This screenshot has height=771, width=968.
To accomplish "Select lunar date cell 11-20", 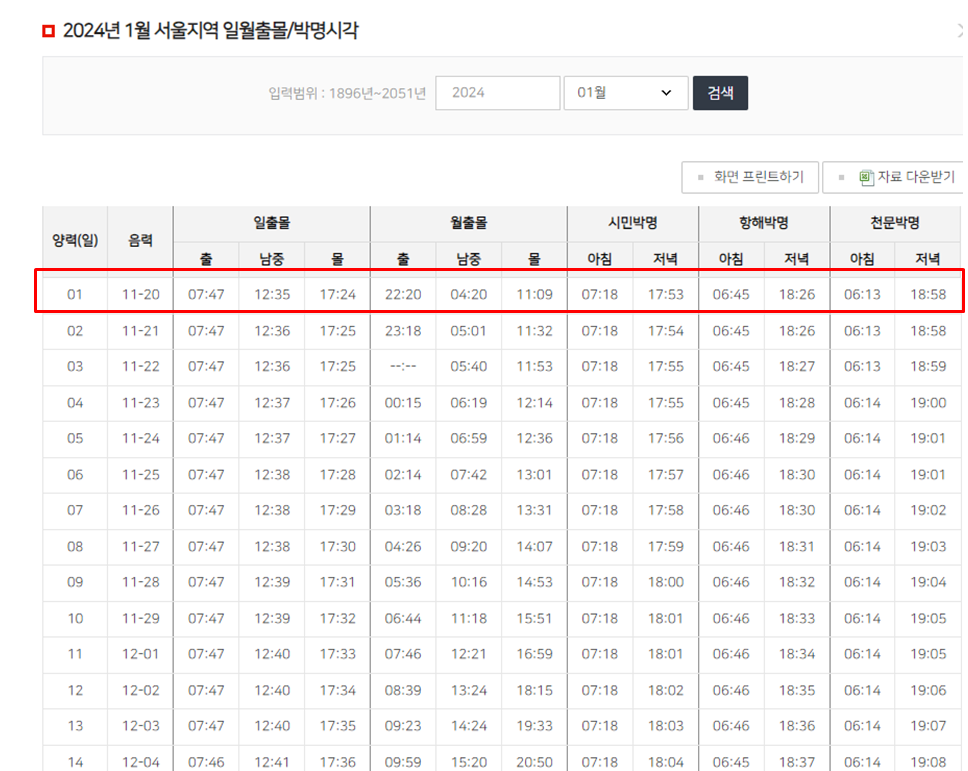I will point(141,294).
